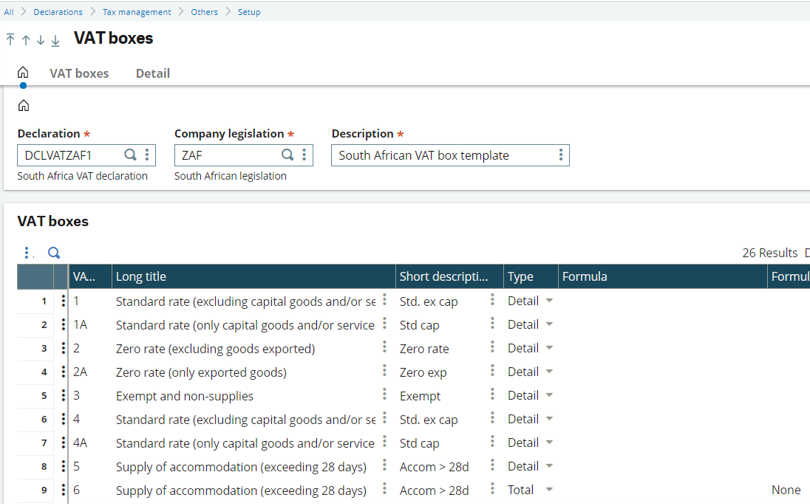810x504 pixels.
Task: Expand Type dropdown for row 1
Action: 549,301
